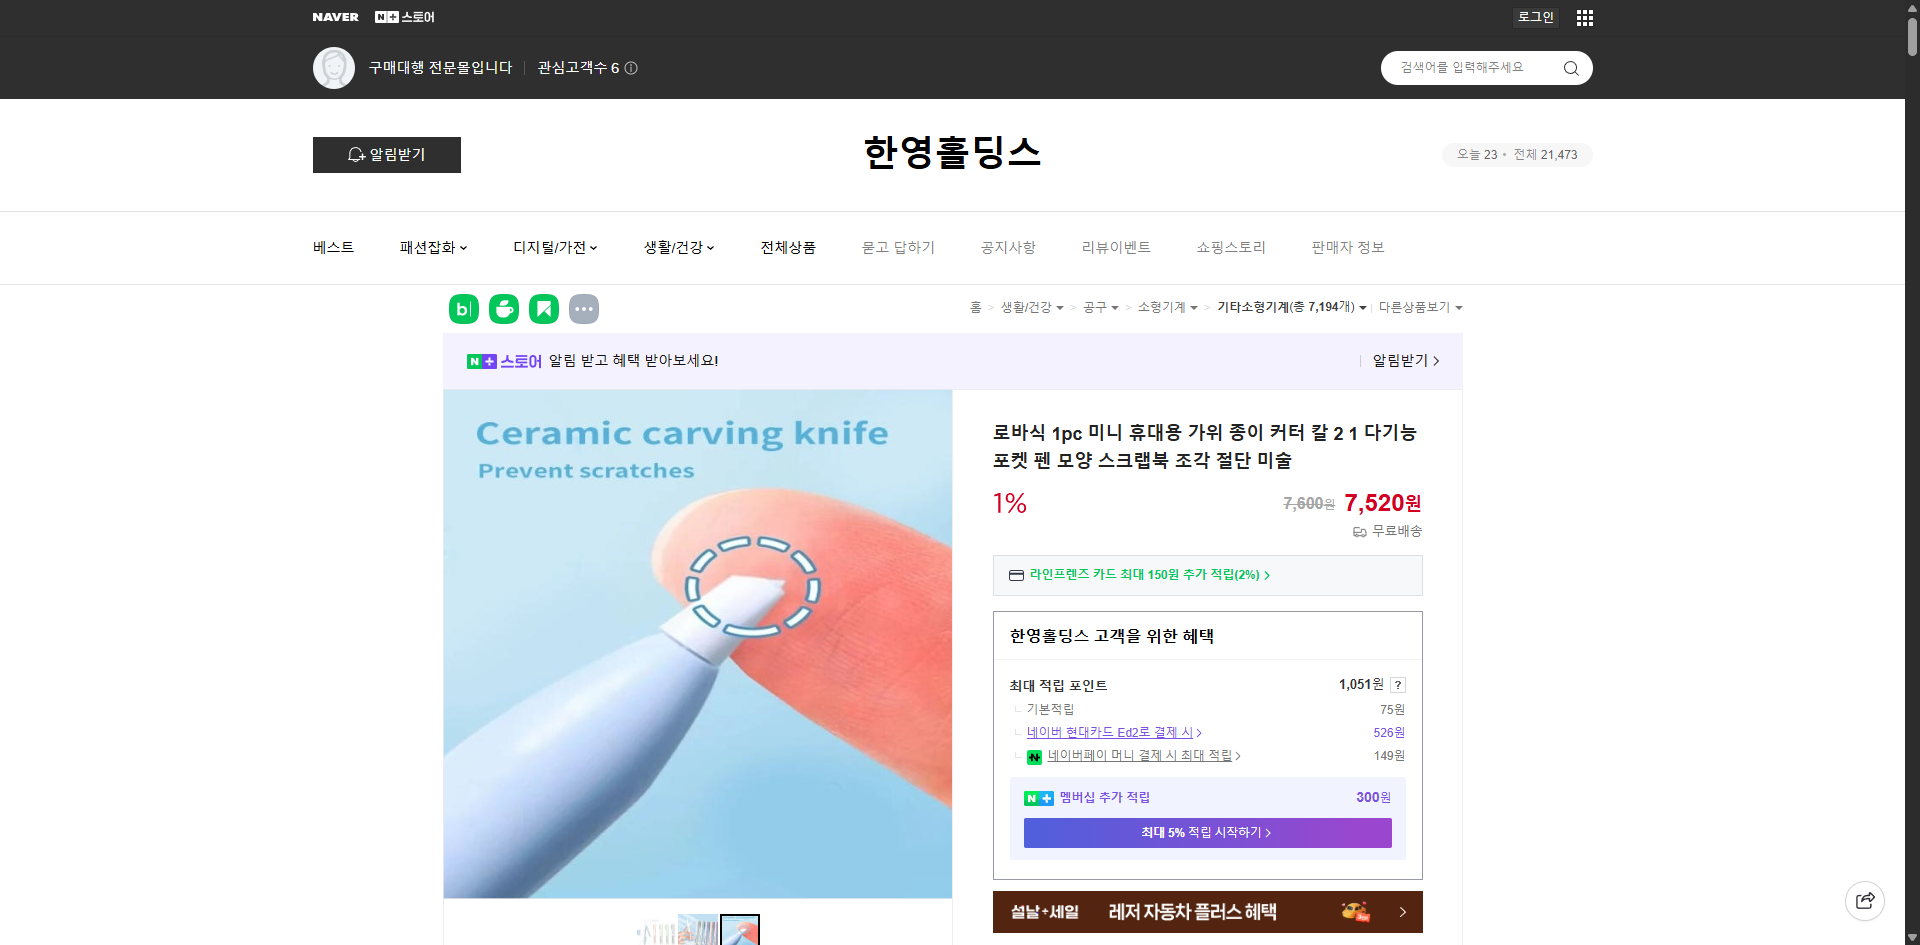This screenshot has height=945, width=1920.
Task: Click the 로그인 button
Action: tap(1535, 17)
